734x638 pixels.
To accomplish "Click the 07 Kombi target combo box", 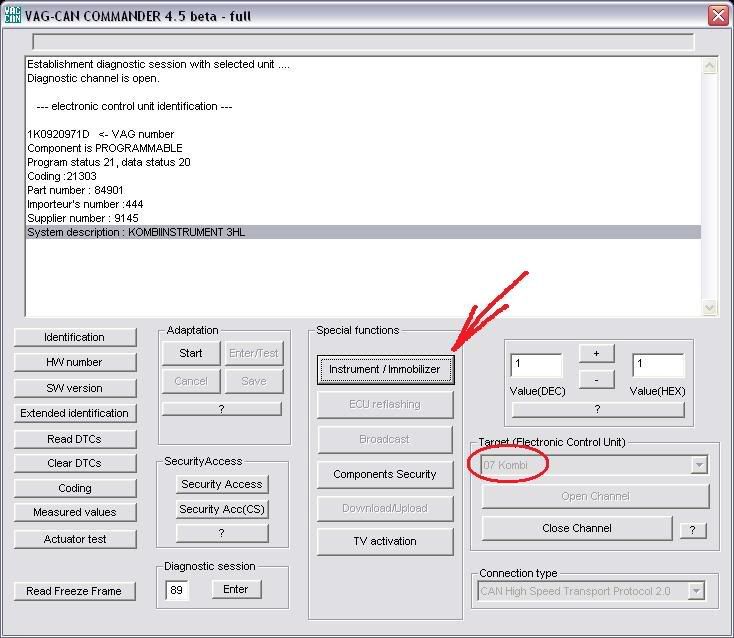I will (595, 465).
